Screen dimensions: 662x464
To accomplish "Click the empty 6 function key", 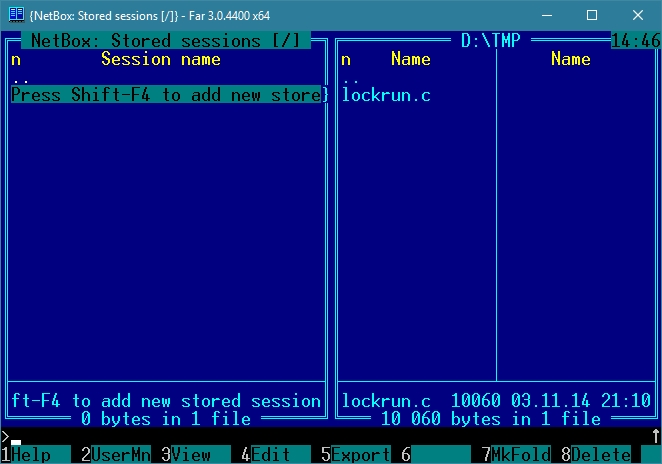I will tap(436, 455).
